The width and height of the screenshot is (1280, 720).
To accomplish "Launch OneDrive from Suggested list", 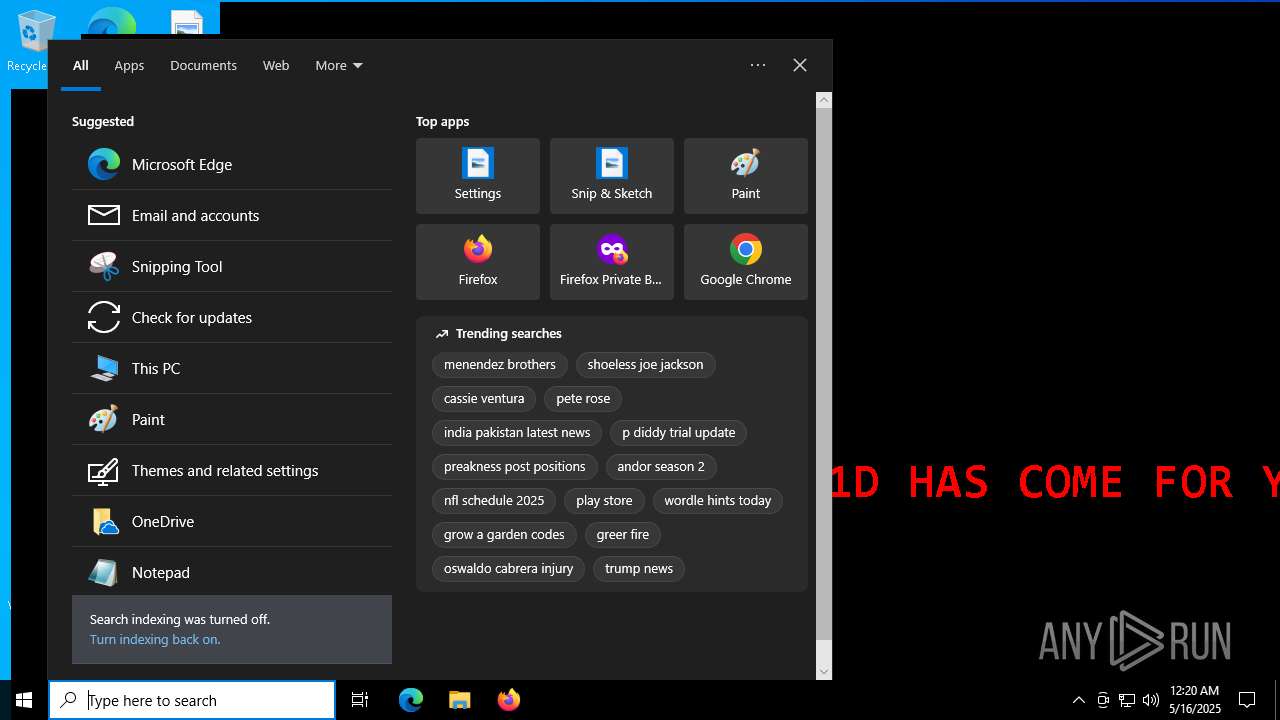I will 232,521.
